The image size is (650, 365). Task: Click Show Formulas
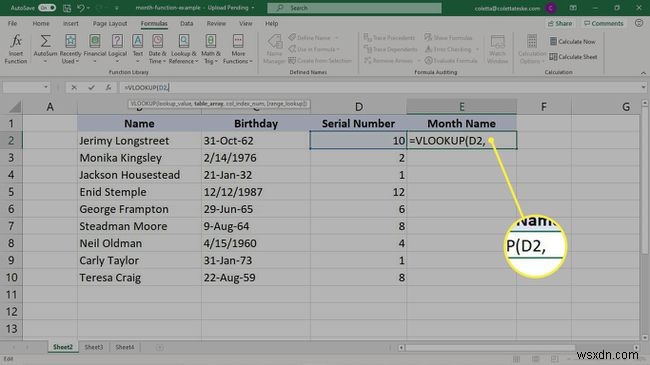[x=448, y=38]
